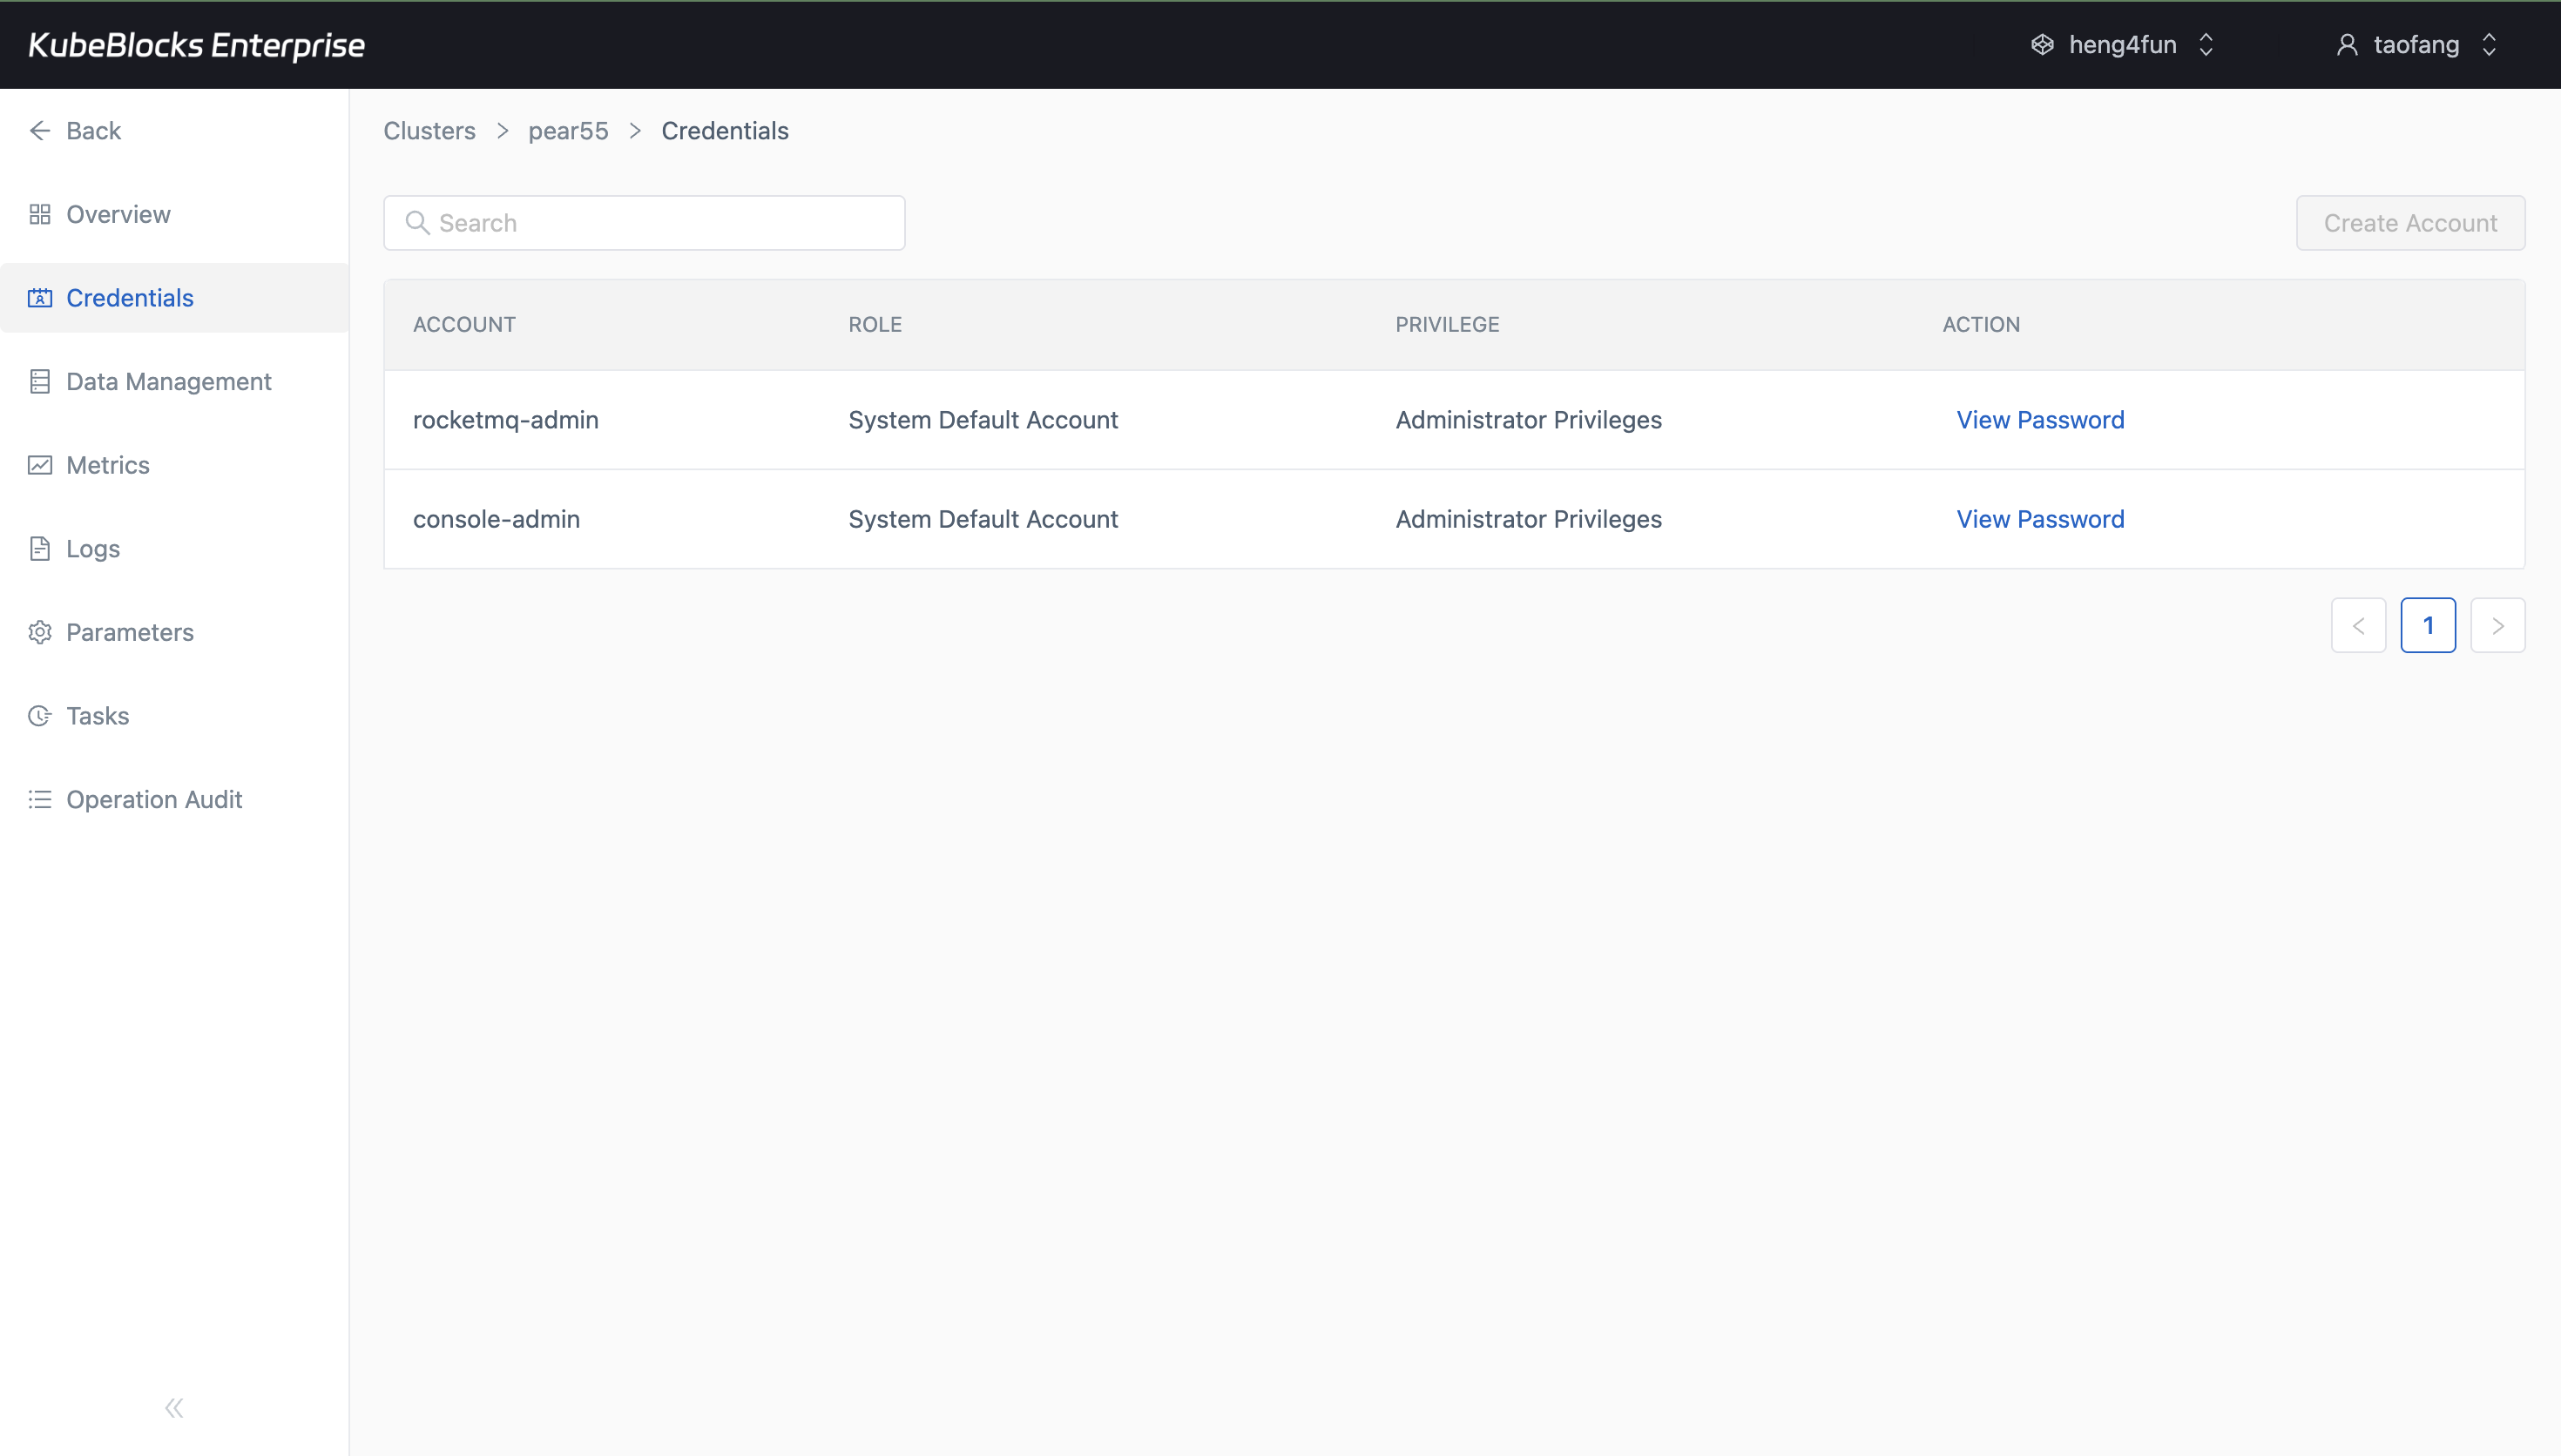Go to Clusters via breadcrumb
This screenshot has width=2561, height=1456.
428,130
